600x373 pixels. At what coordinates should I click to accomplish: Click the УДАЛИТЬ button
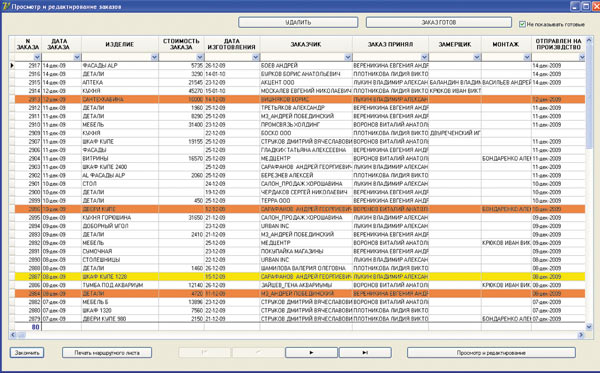298,22
